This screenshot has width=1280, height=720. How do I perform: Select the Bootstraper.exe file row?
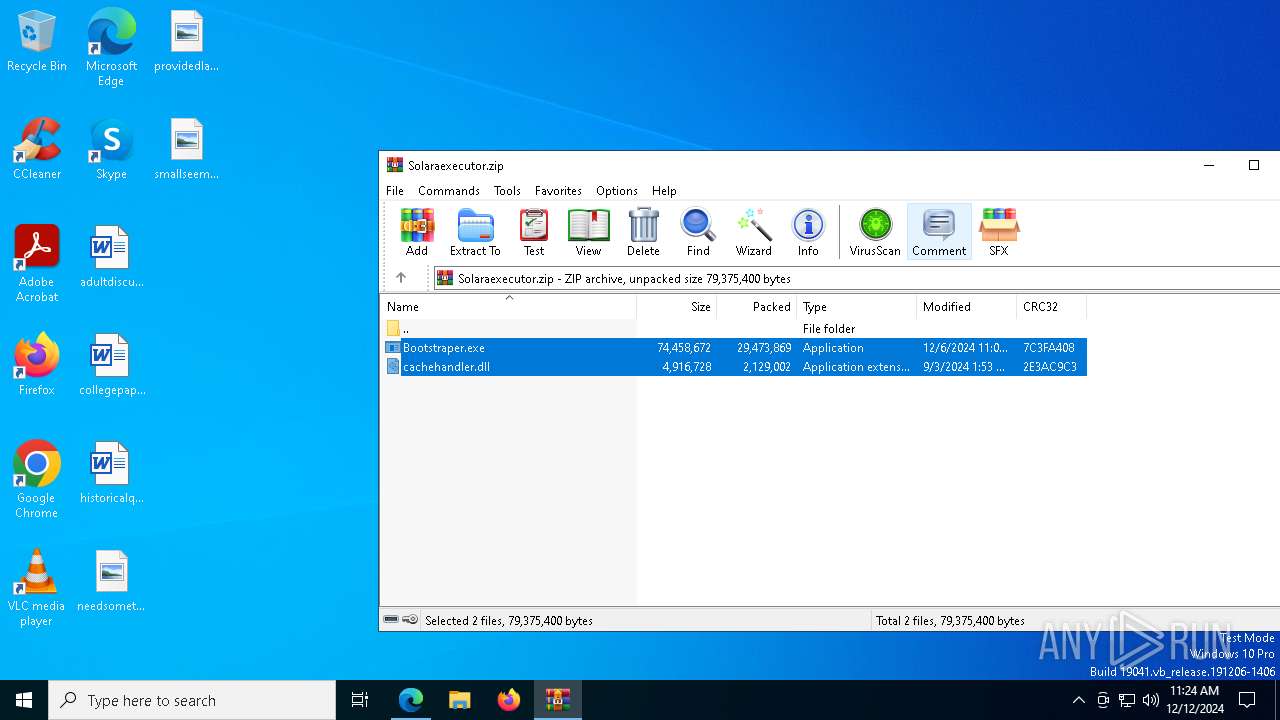(x=734, y=348)
